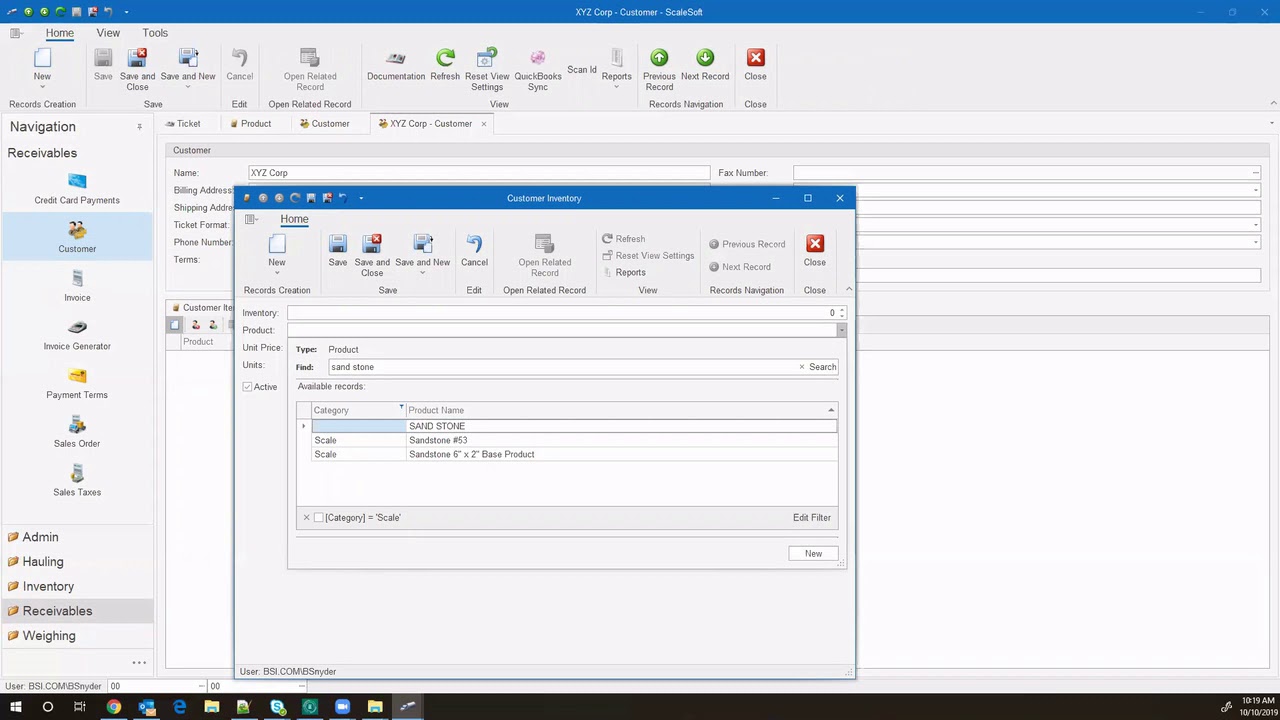
Task: Collapse the Customer Inventory ribbon
Action: (x=849, y=290)
